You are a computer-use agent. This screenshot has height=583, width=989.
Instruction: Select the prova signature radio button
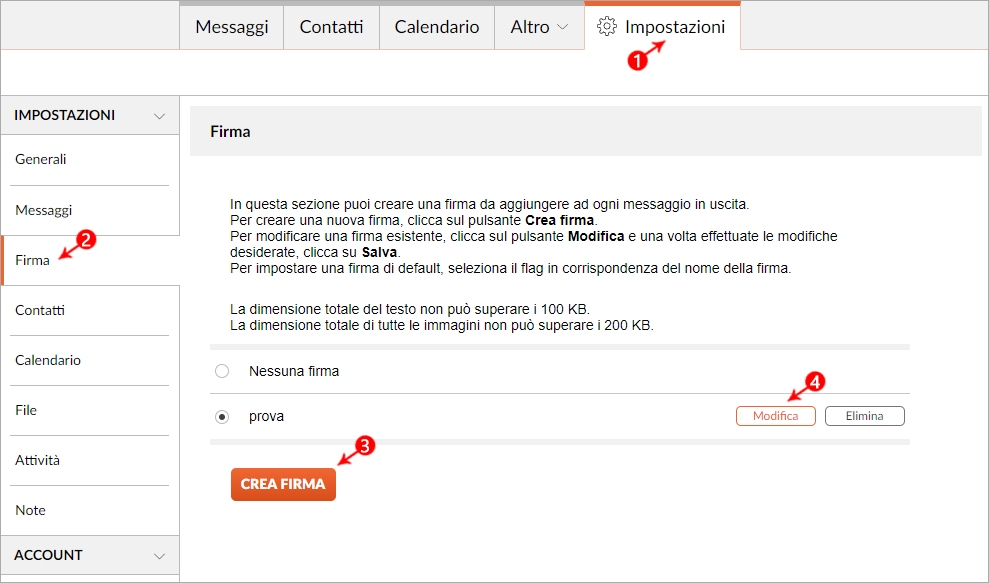(222, 416)
